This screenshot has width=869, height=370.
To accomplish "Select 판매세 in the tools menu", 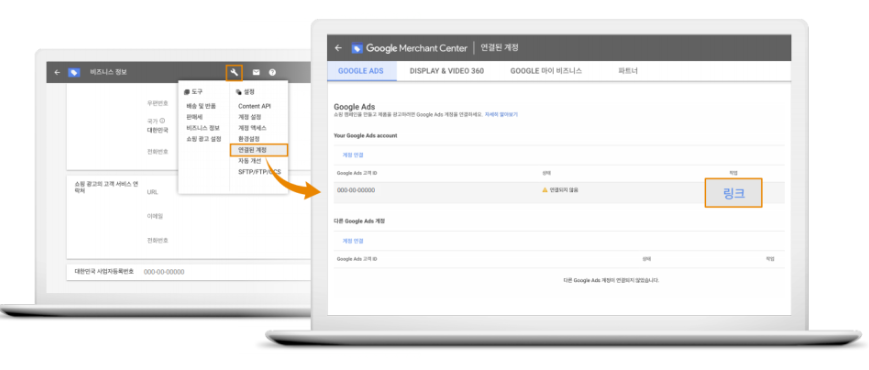I will click(194, 117).
